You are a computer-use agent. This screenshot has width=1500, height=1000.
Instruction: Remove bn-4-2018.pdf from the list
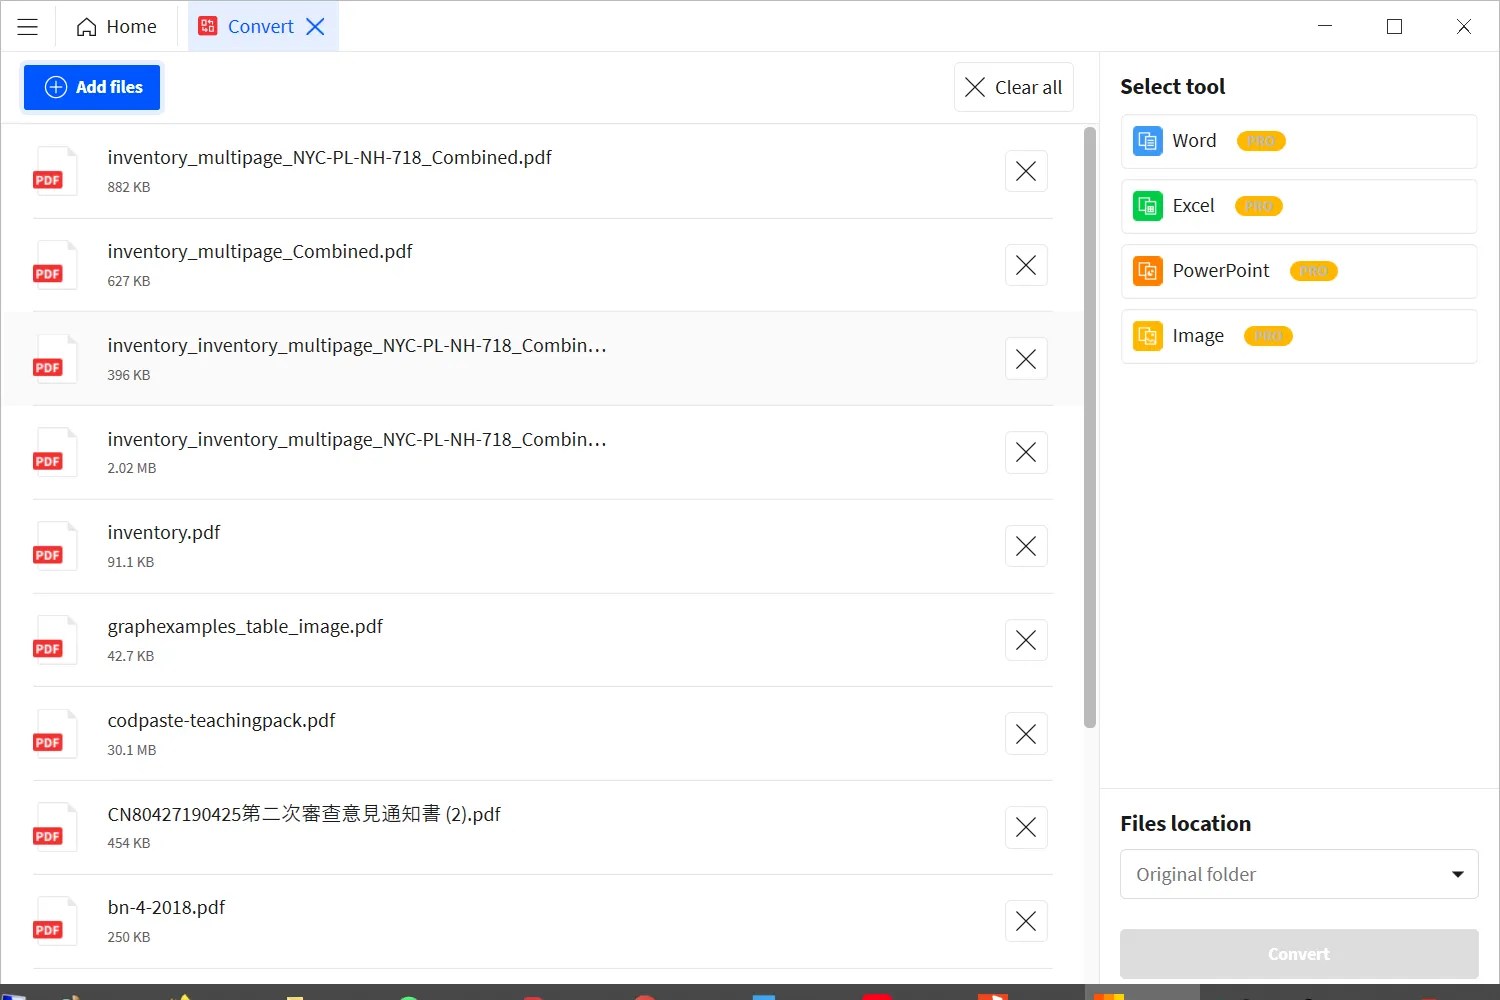pos(1026,921)
